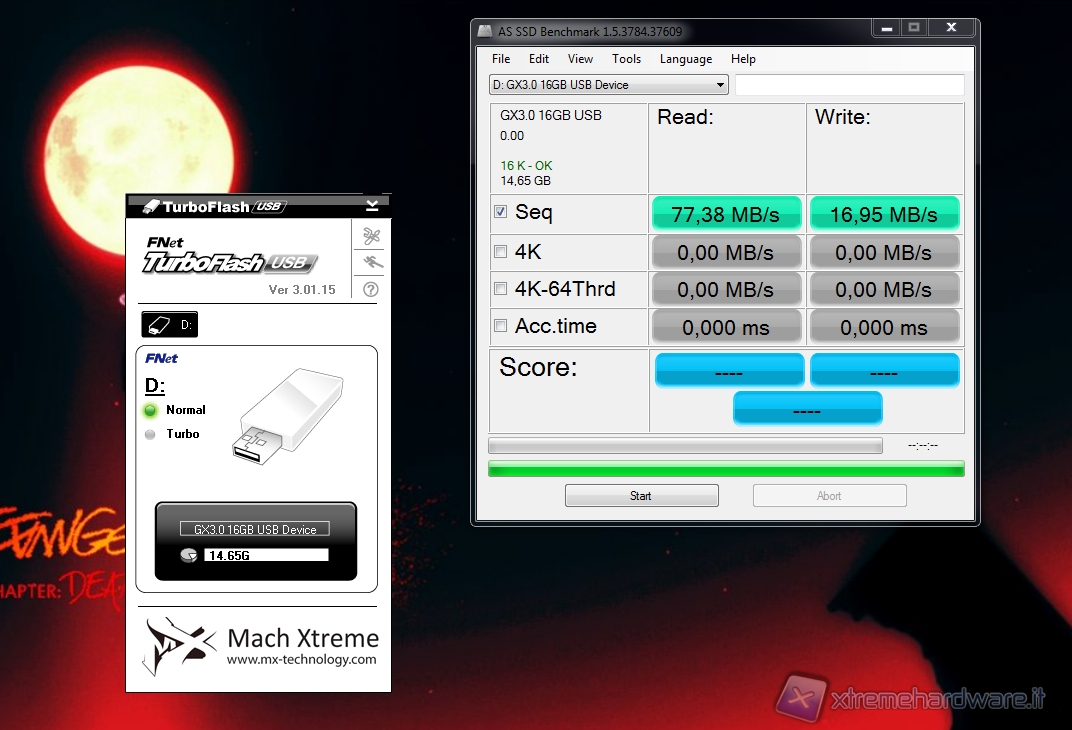Switch drive D: to Turbo mode
The height and width of the screenshot is (730, 1072).
click(151, 435)
